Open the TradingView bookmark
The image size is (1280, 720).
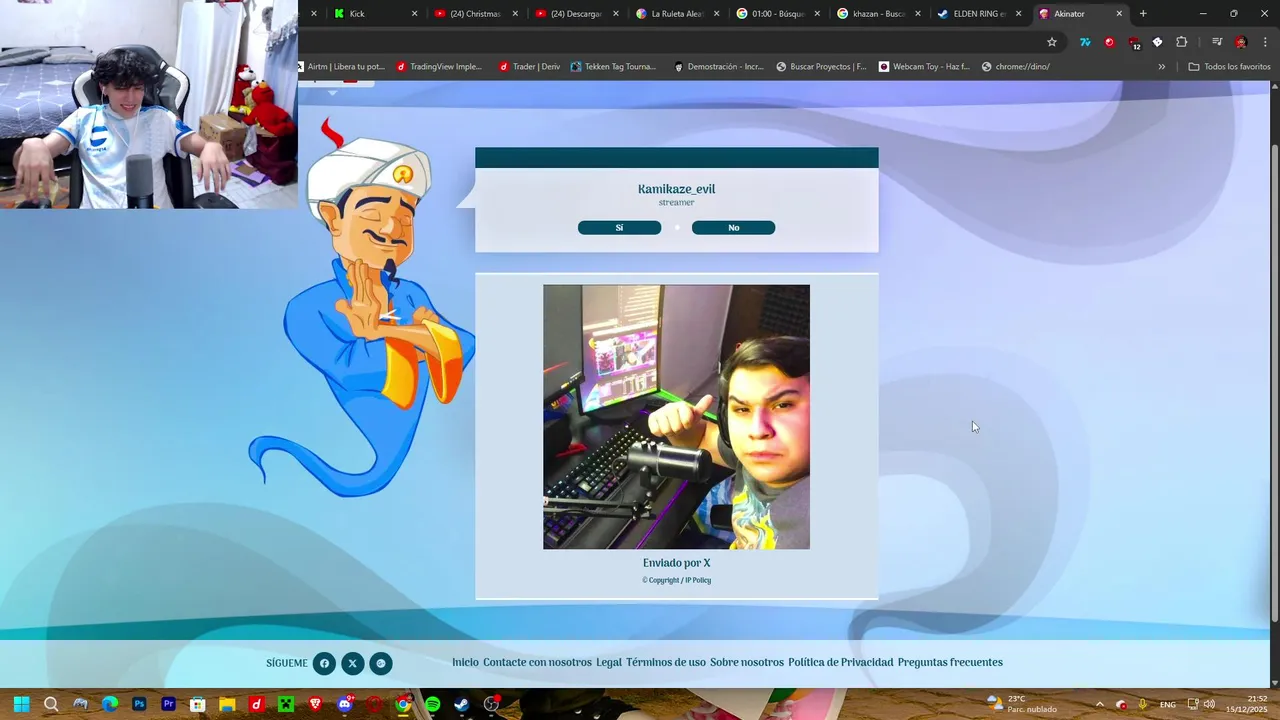pyautogui.click(x=439, y=67)
